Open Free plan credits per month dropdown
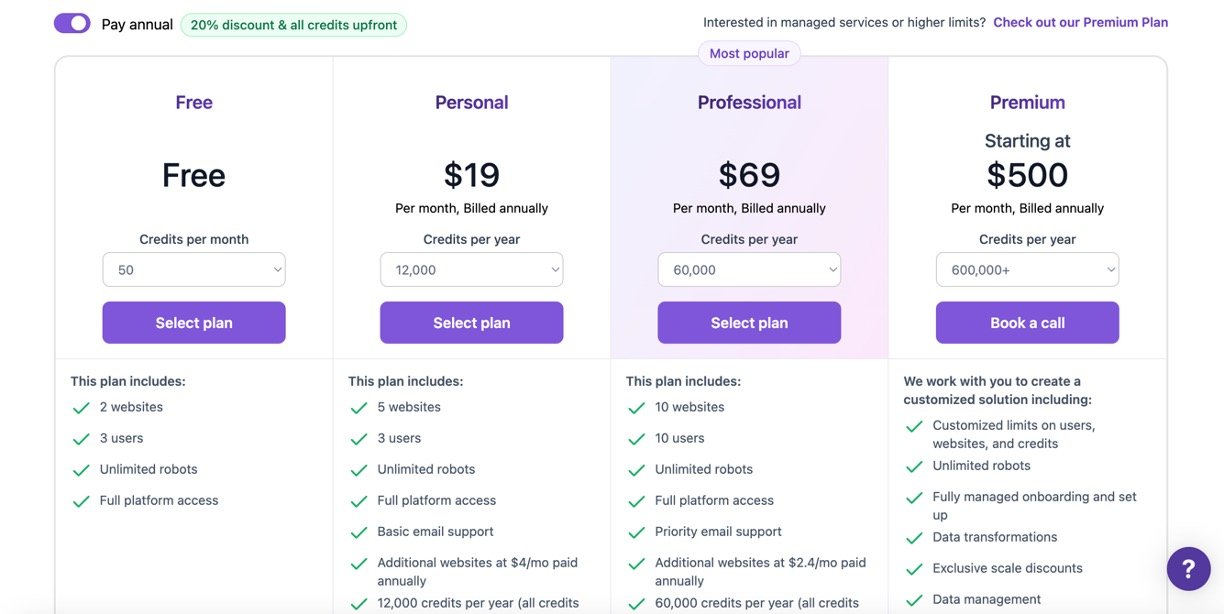The width and height of the screenshot is (1224, 614). pos(194,270)
